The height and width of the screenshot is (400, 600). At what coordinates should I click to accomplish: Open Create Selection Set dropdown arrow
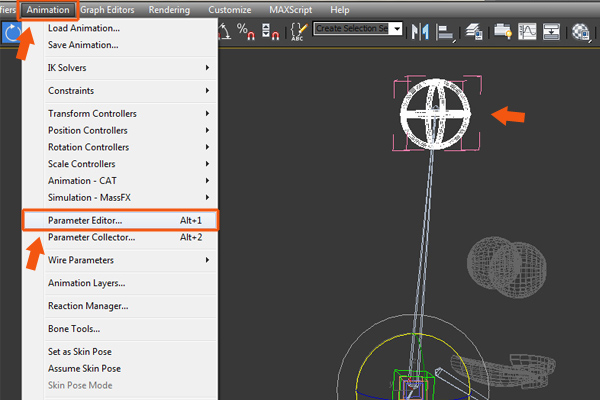tap(397, 29)
